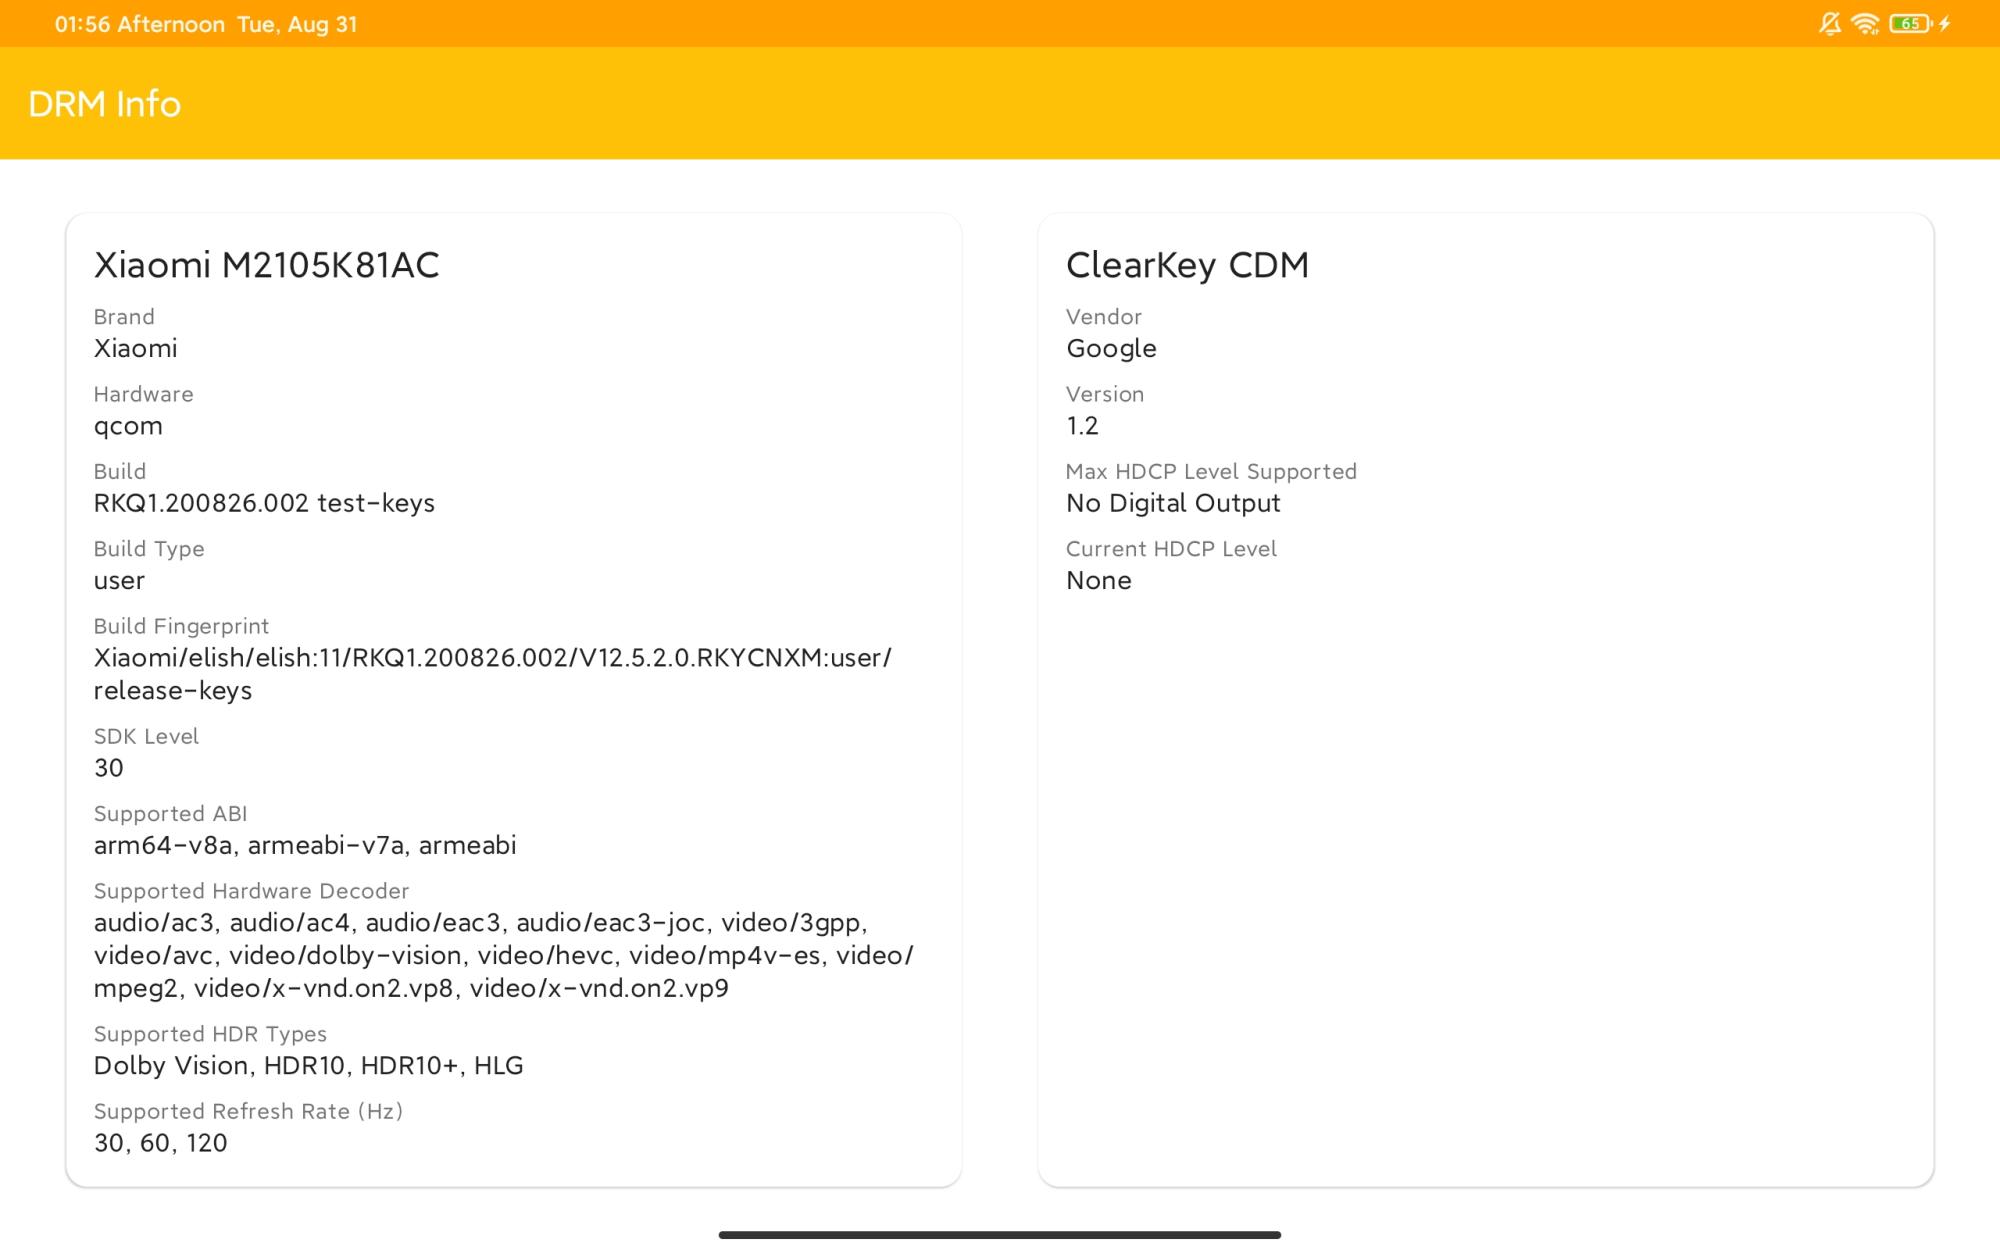Tap the Version label
This screenshot has width=2000, height=1250.
click(1105, 394)
